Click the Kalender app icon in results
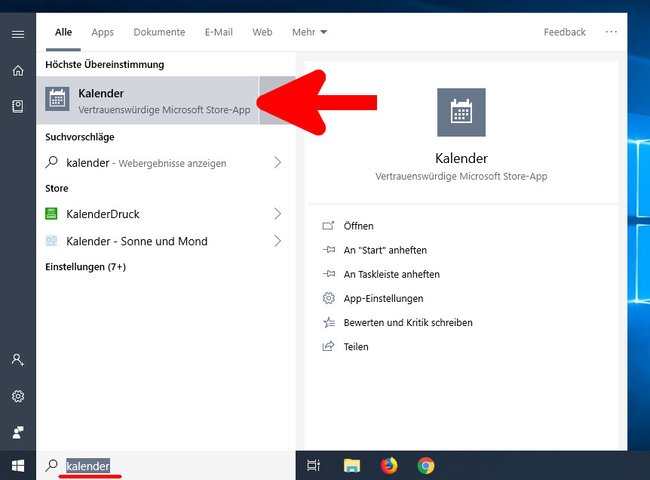Screen dimensions: 650x480 (57, 99)
